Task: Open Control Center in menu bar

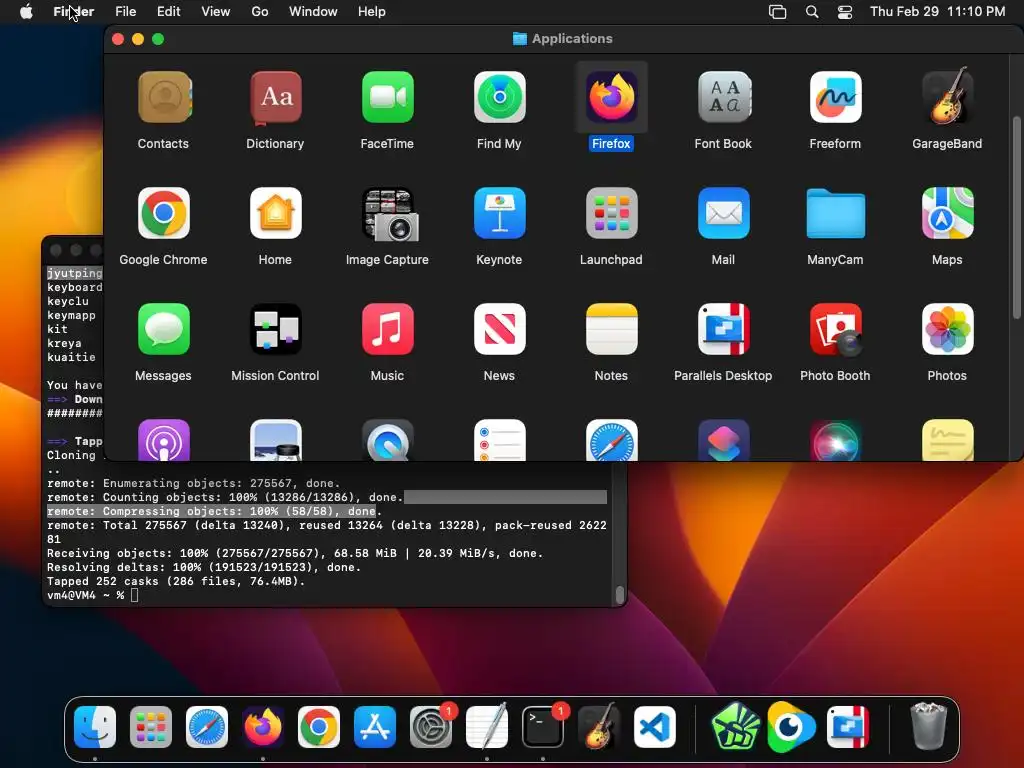Action: 845,12
